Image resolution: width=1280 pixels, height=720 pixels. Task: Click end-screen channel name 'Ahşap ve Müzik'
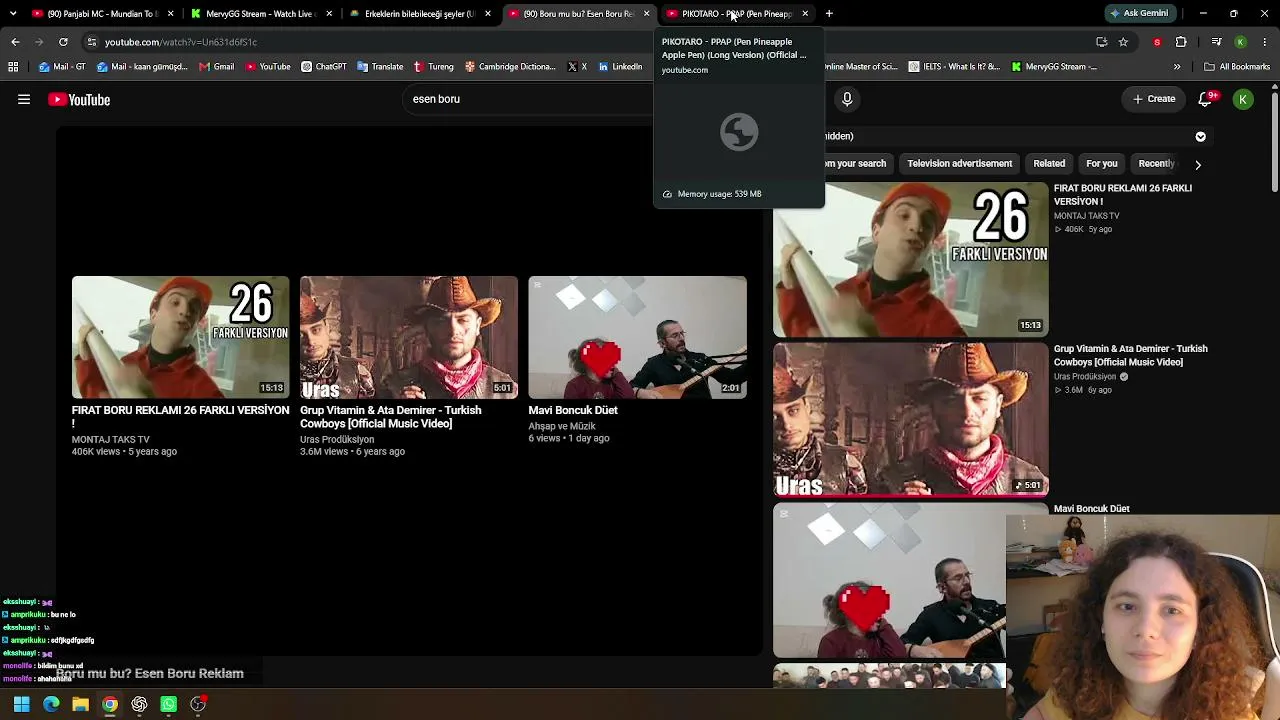click(562, 426)
